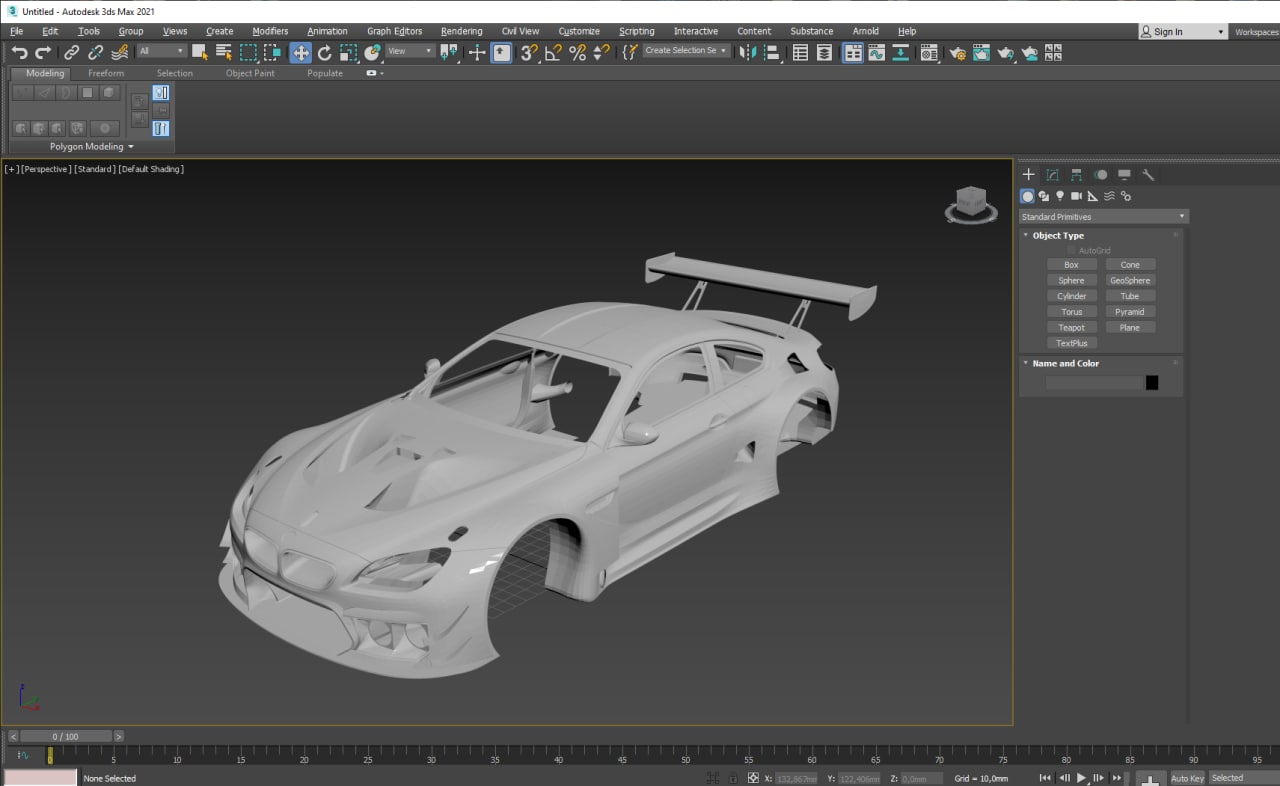
Task: Toggle Window/Crossing selection mode
Action: pyautogui.click(x=272, y=52)
